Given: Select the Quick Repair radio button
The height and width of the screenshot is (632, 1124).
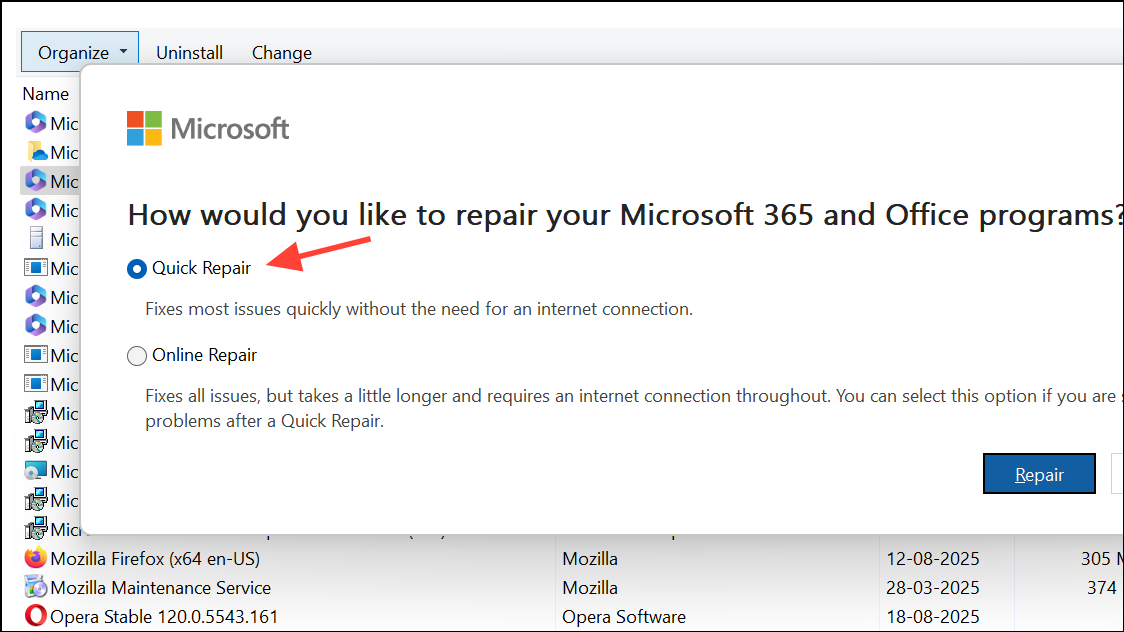Looking at the screenshot, I should [136, 268].
